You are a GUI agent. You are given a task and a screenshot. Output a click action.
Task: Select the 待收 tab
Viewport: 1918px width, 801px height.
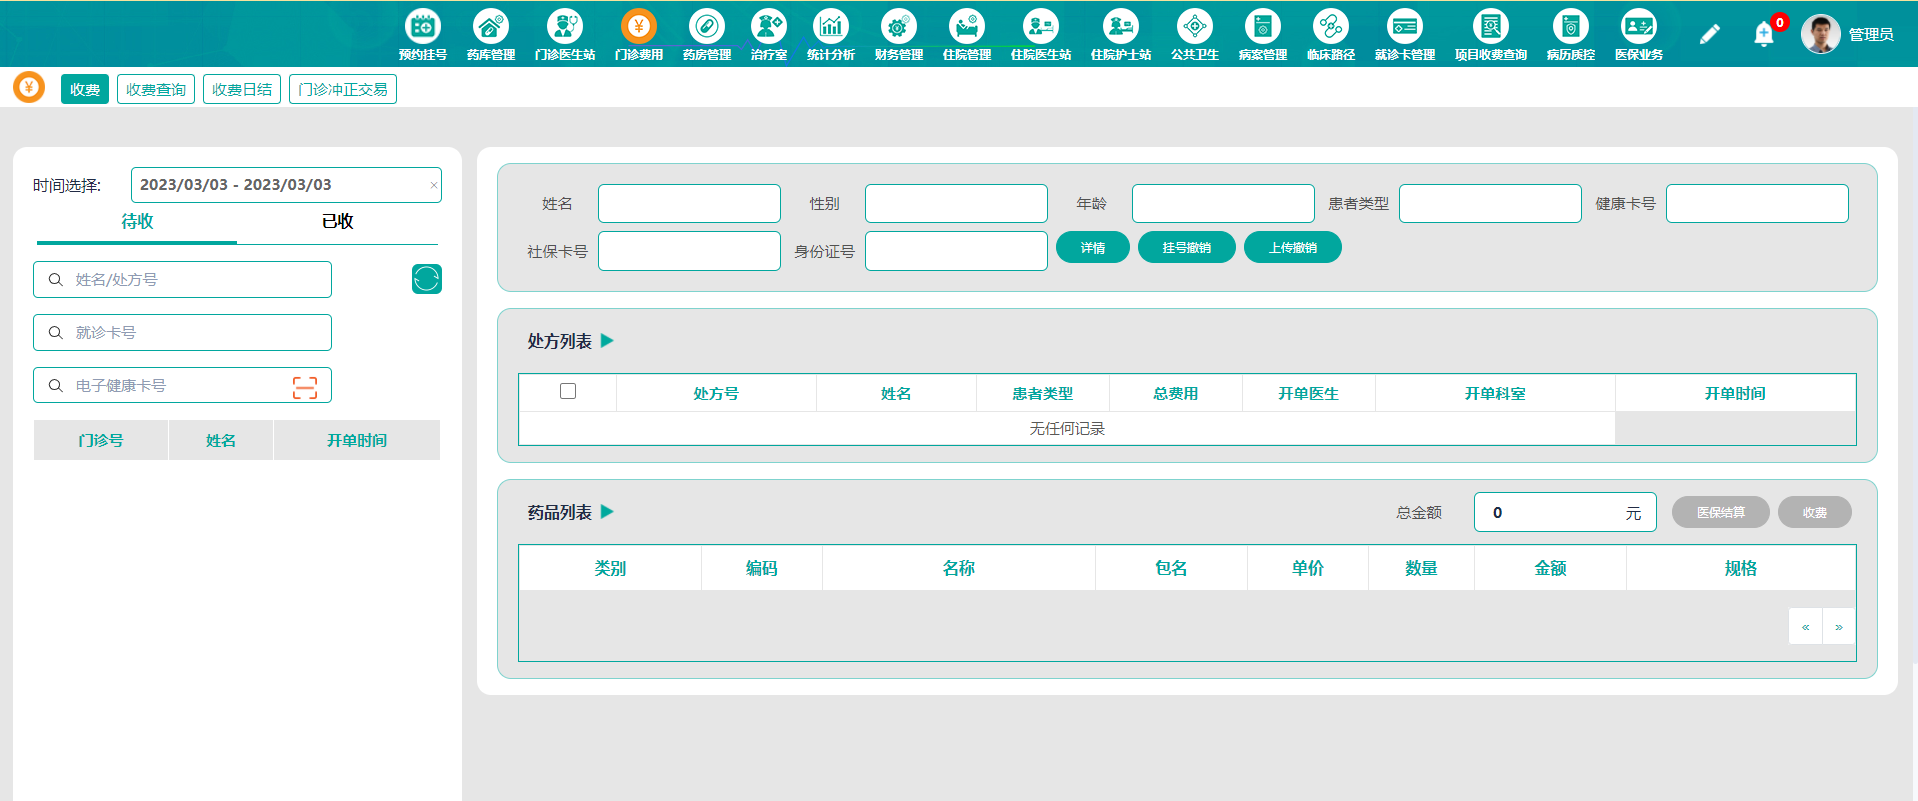pos(137,222)
